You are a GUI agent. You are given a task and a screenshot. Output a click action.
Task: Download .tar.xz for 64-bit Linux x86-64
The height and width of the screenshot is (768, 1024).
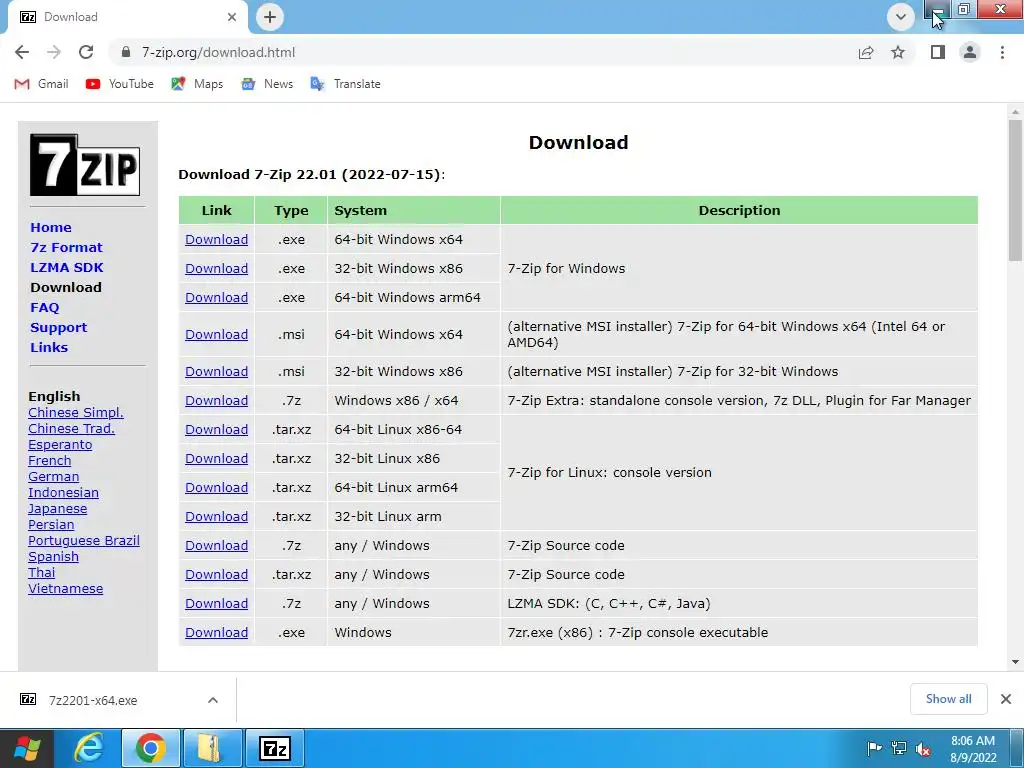(x=216, y=430)
